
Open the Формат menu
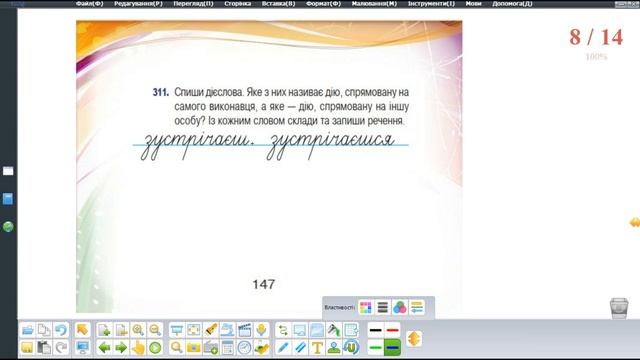pos(323,4)
